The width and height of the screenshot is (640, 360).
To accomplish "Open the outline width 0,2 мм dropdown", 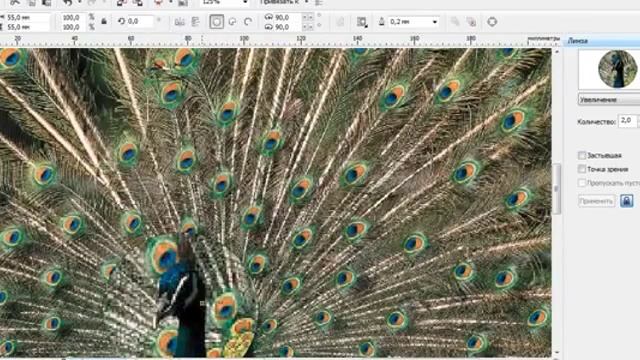I will [435, 22].
